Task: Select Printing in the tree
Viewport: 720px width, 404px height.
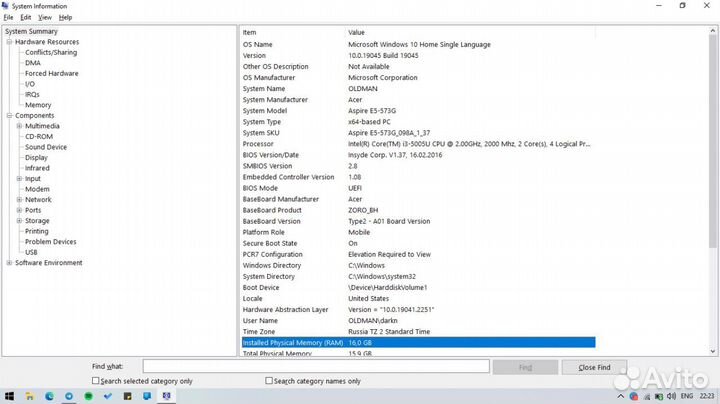Action: [x=37, y=231]
